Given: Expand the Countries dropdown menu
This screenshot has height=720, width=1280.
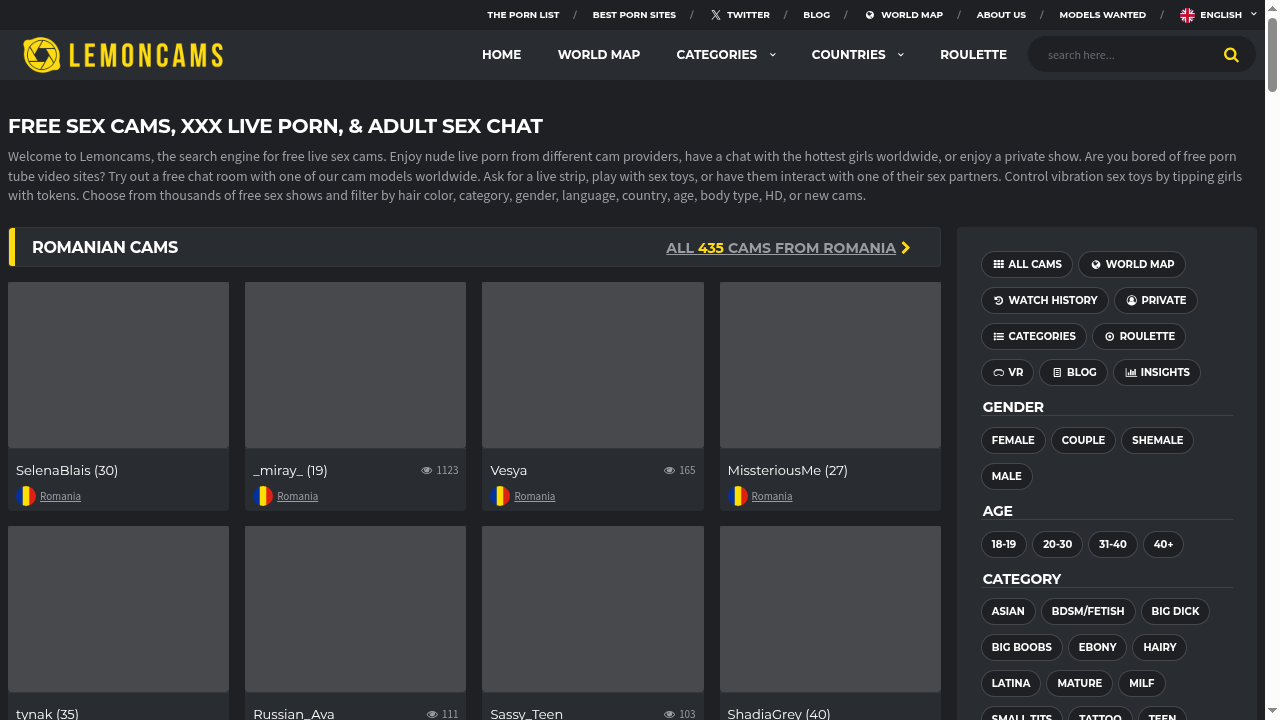Looking at the screenshot, I should [x=857, y=55].
